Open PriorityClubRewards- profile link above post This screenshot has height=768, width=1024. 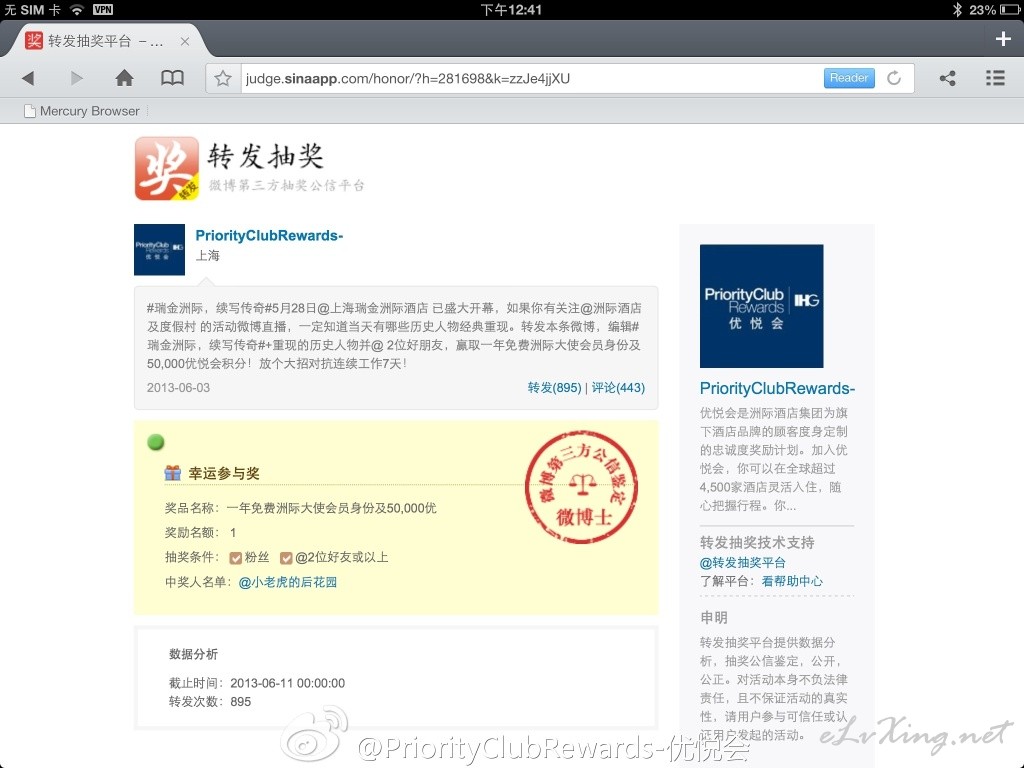coord(269,236)
